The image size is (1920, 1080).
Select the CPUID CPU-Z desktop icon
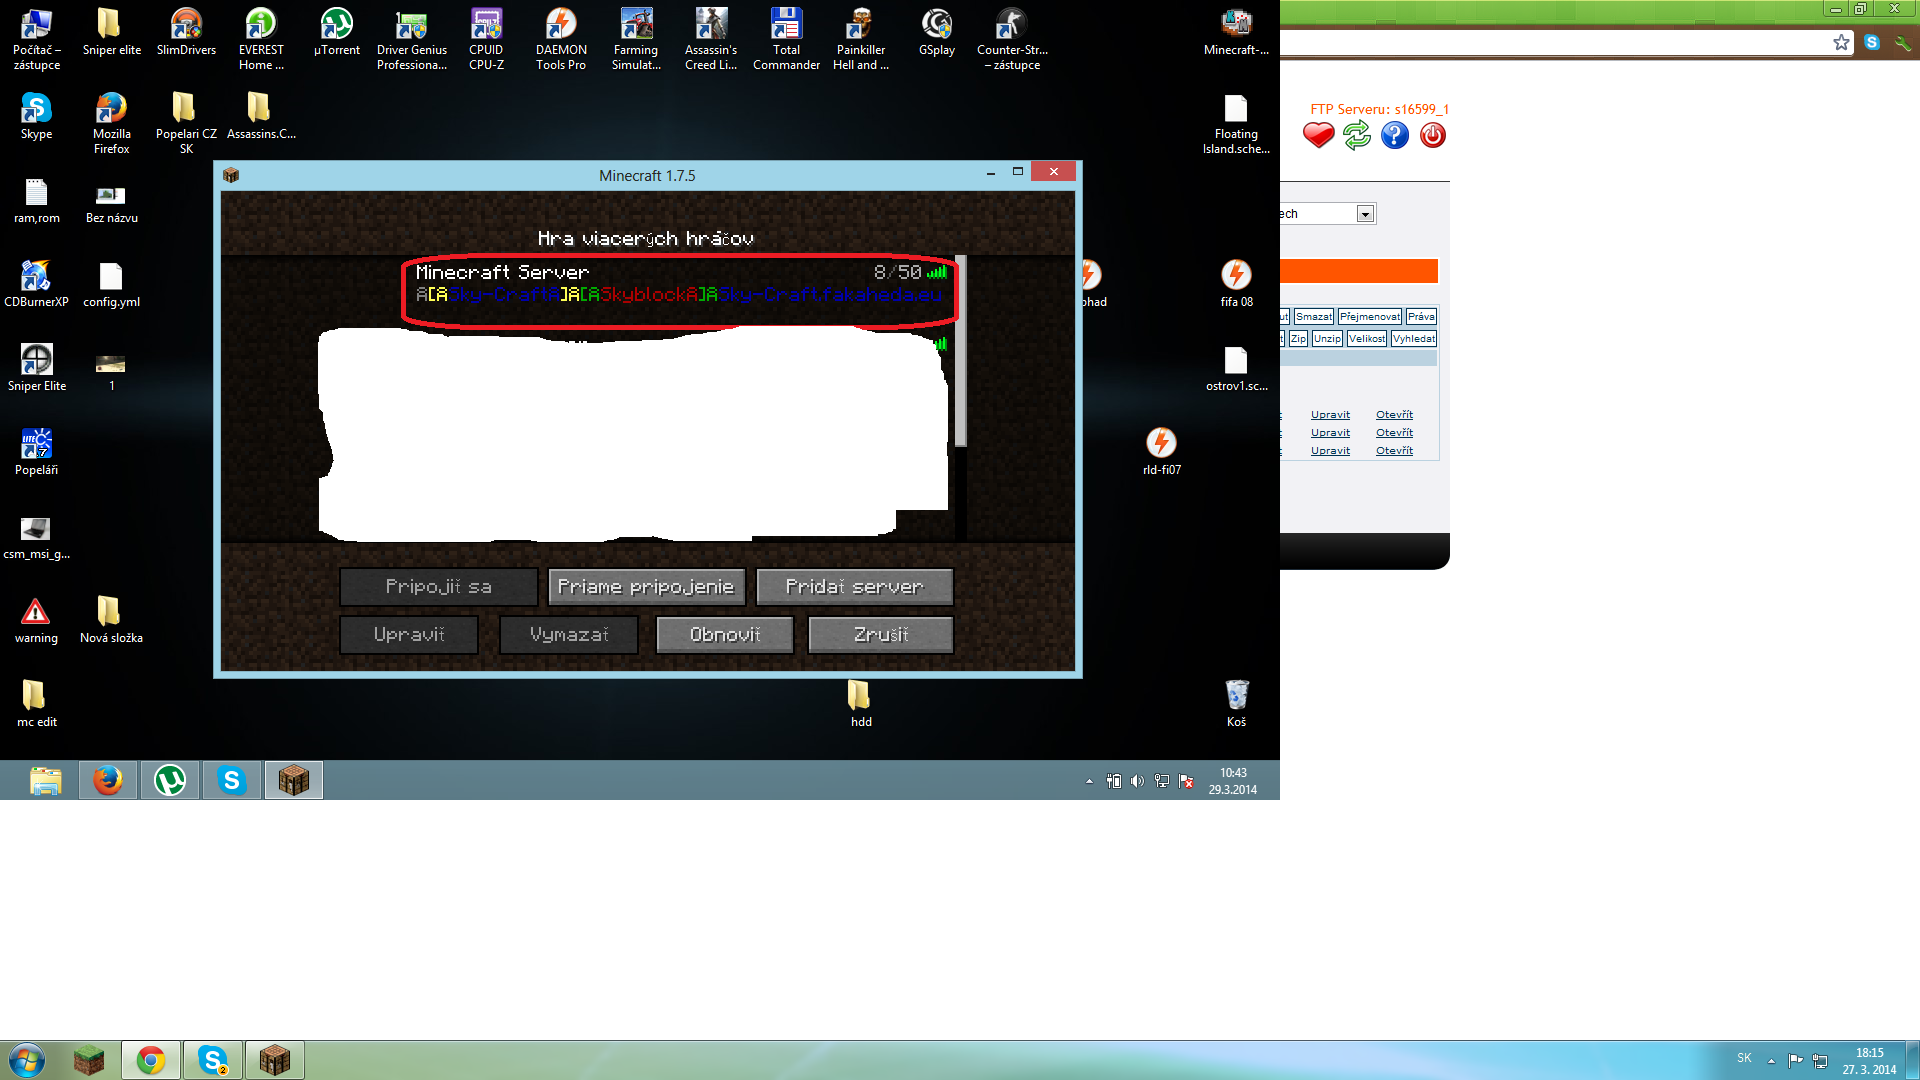486,40
